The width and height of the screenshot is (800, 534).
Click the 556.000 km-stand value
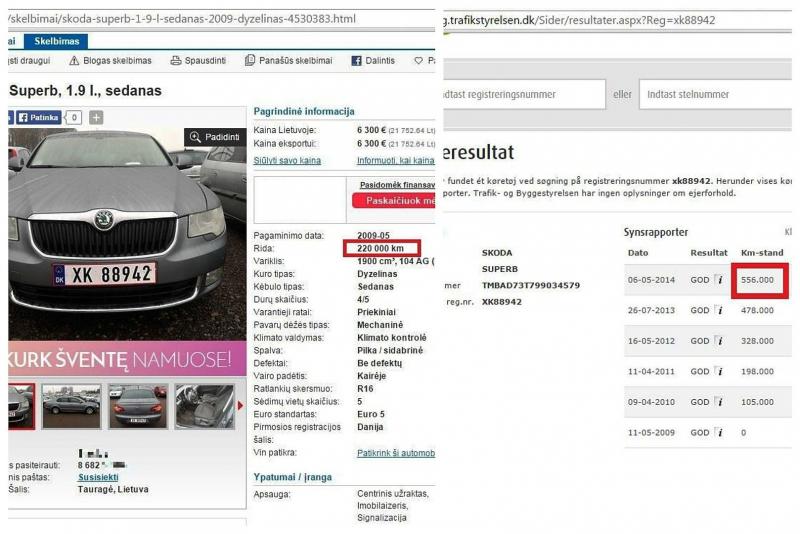tap(757, 280)
